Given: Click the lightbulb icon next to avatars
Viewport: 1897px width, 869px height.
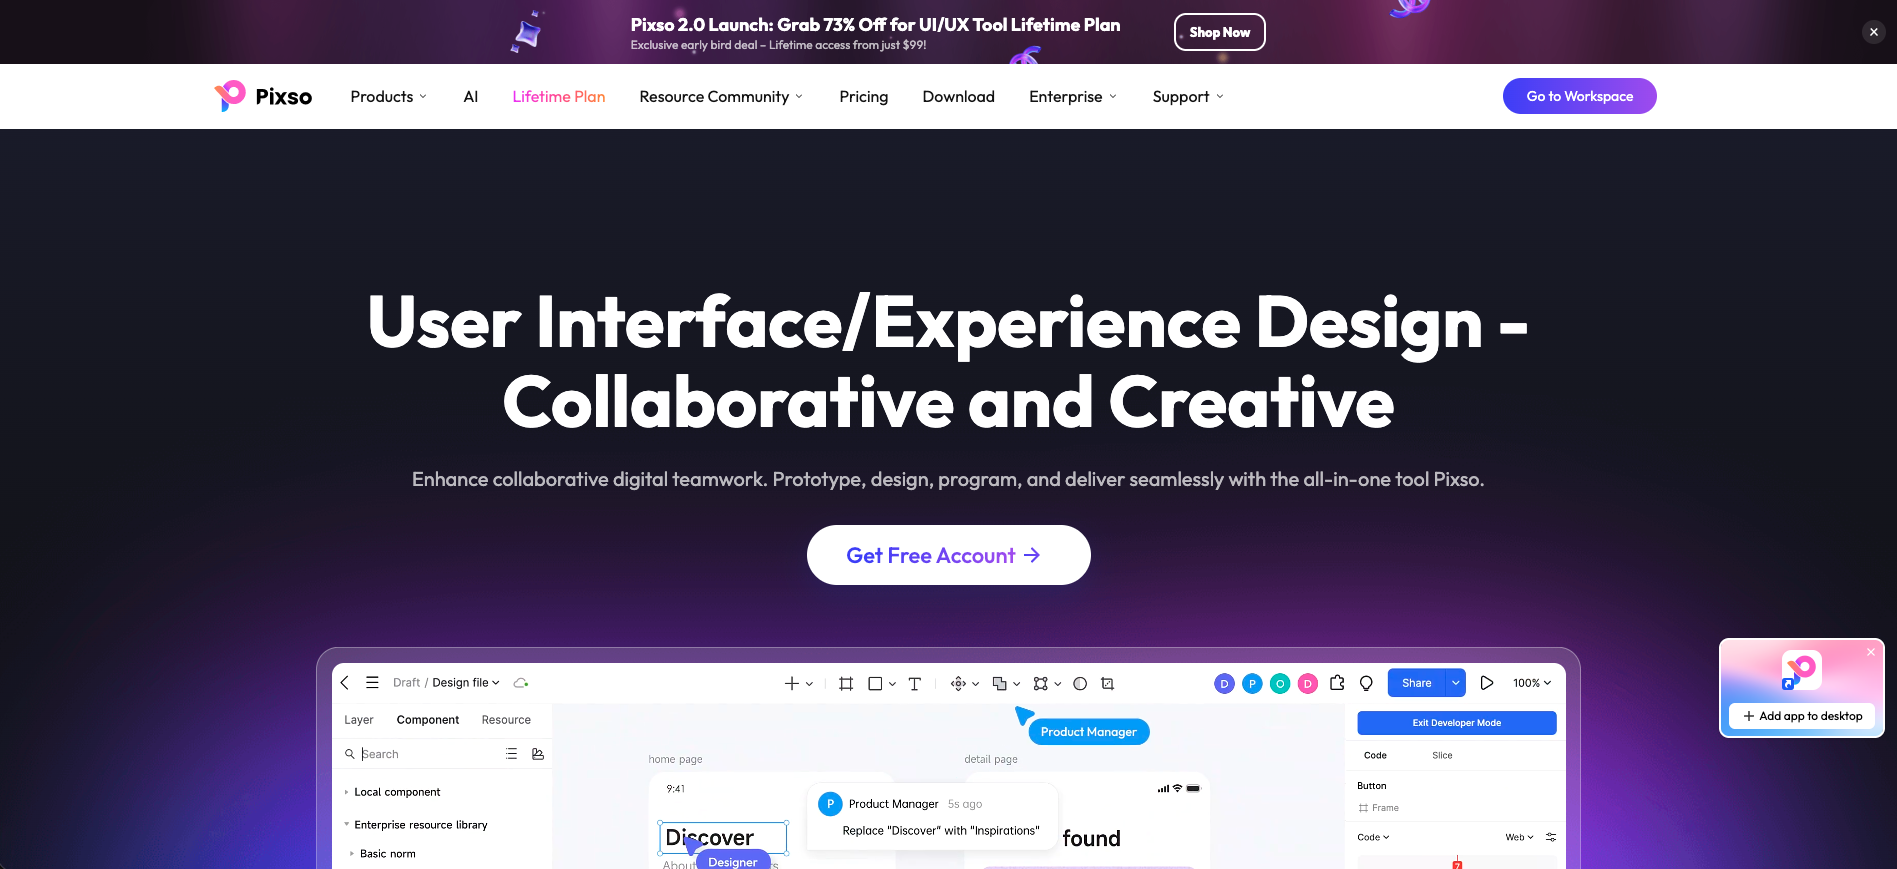Looking at the screenshot, I should pos(1366,683).
